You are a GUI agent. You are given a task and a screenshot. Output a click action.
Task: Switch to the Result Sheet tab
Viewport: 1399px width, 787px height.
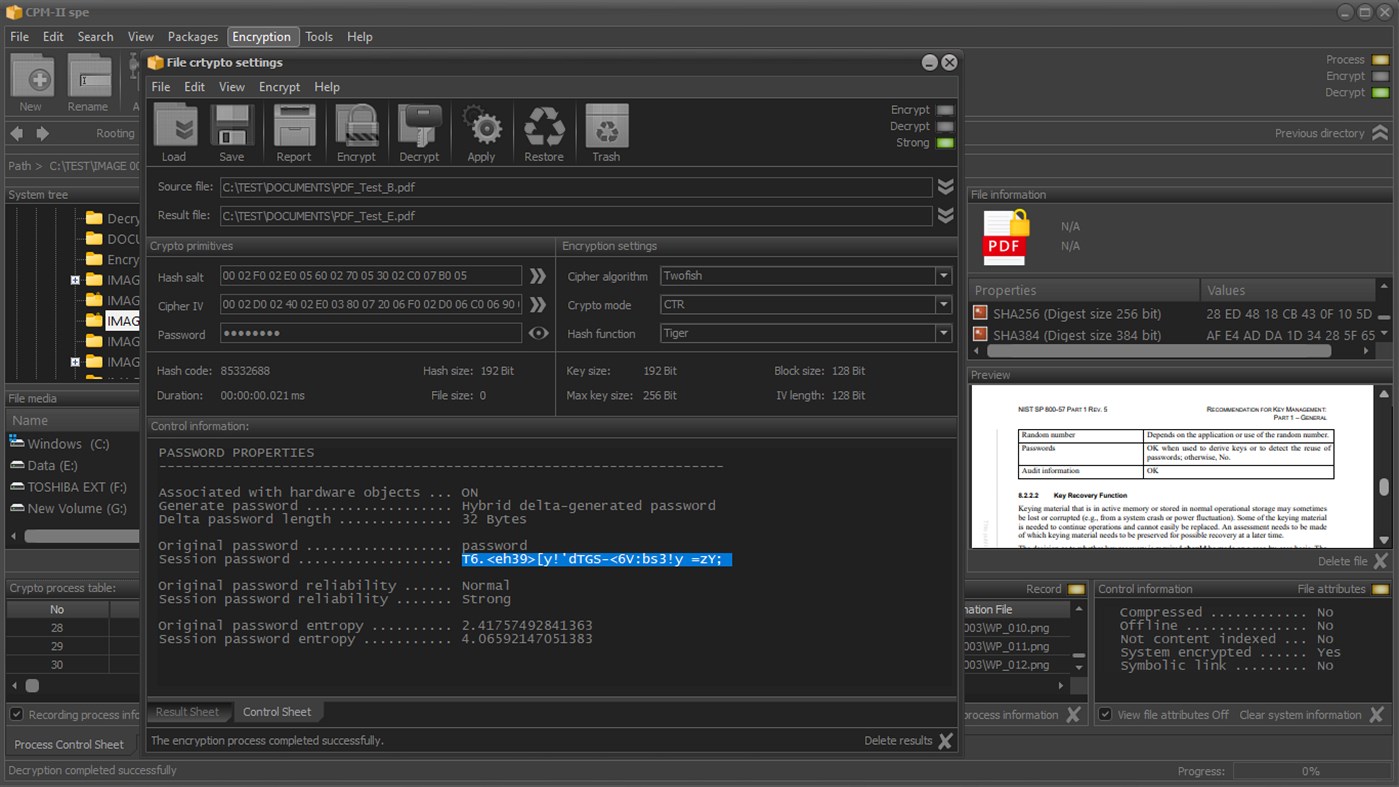(x=187, y=712)
